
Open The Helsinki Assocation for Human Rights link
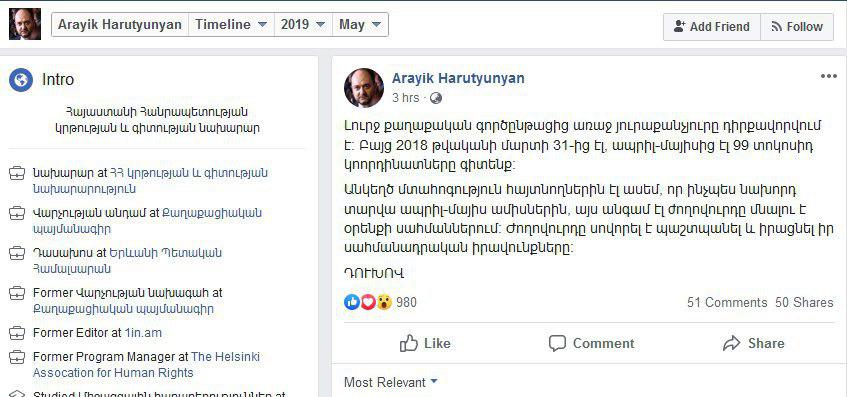[146, 365]
